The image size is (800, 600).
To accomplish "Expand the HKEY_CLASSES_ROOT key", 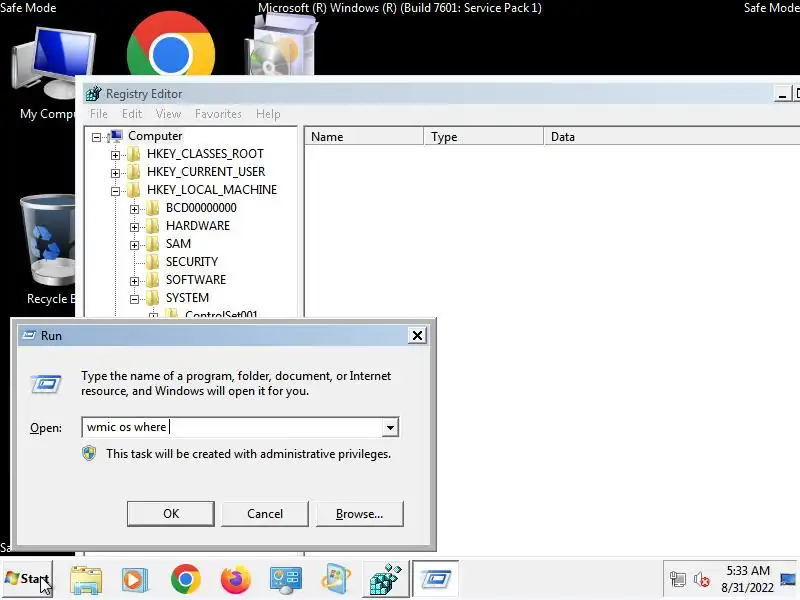I will coord(115,155).
